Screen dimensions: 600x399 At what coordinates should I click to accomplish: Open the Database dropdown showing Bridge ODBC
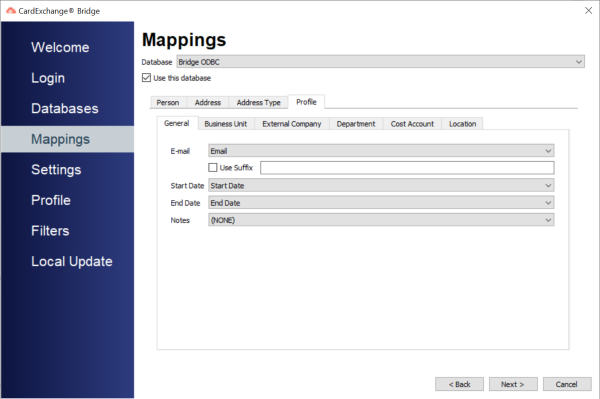coord(380,62)
